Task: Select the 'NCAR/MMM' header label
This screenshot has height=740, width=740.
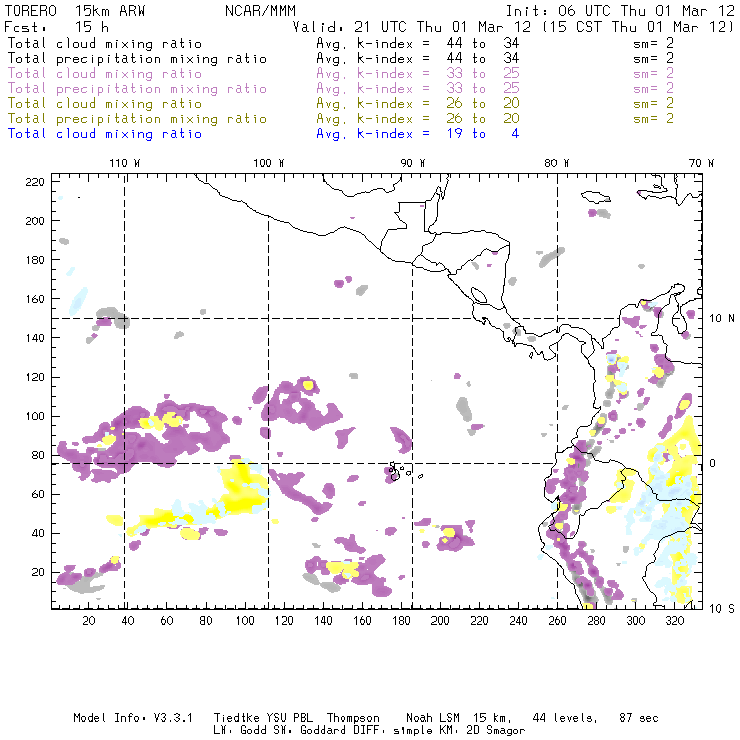Action: click(260, 11)
